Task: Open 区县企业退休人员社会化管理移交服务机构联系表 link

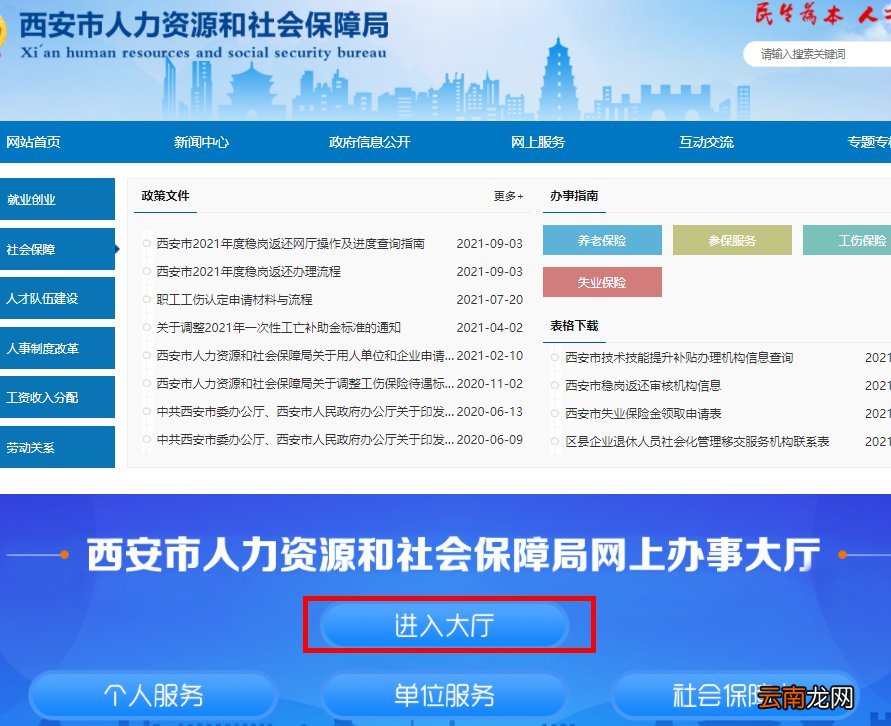Action: point(697,441)
